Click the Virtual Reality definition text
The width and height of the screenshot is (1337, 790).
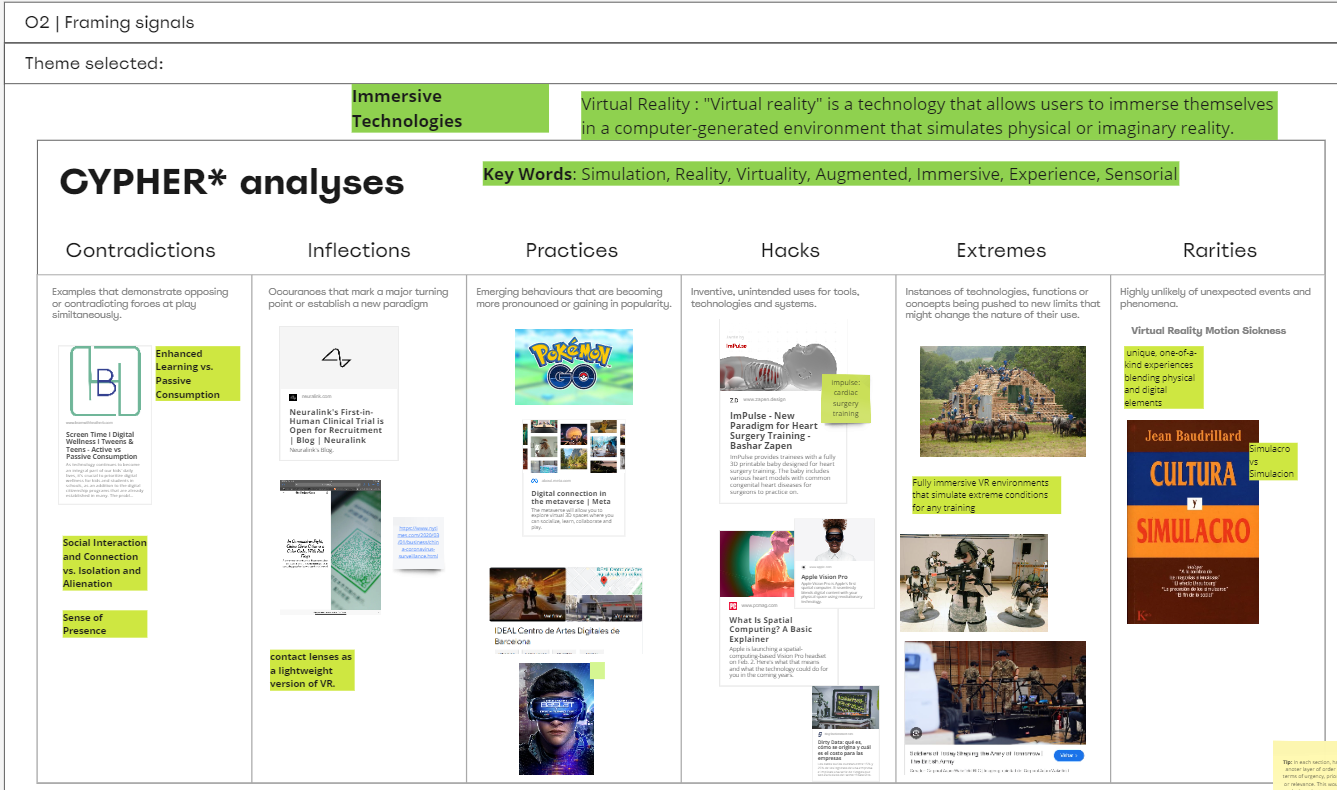coord(928,116)
